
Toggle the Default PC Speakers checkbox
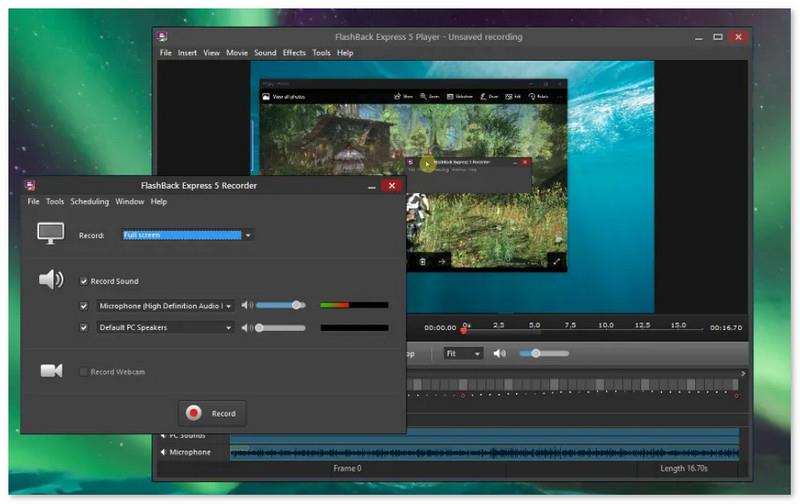pos(84,327)
